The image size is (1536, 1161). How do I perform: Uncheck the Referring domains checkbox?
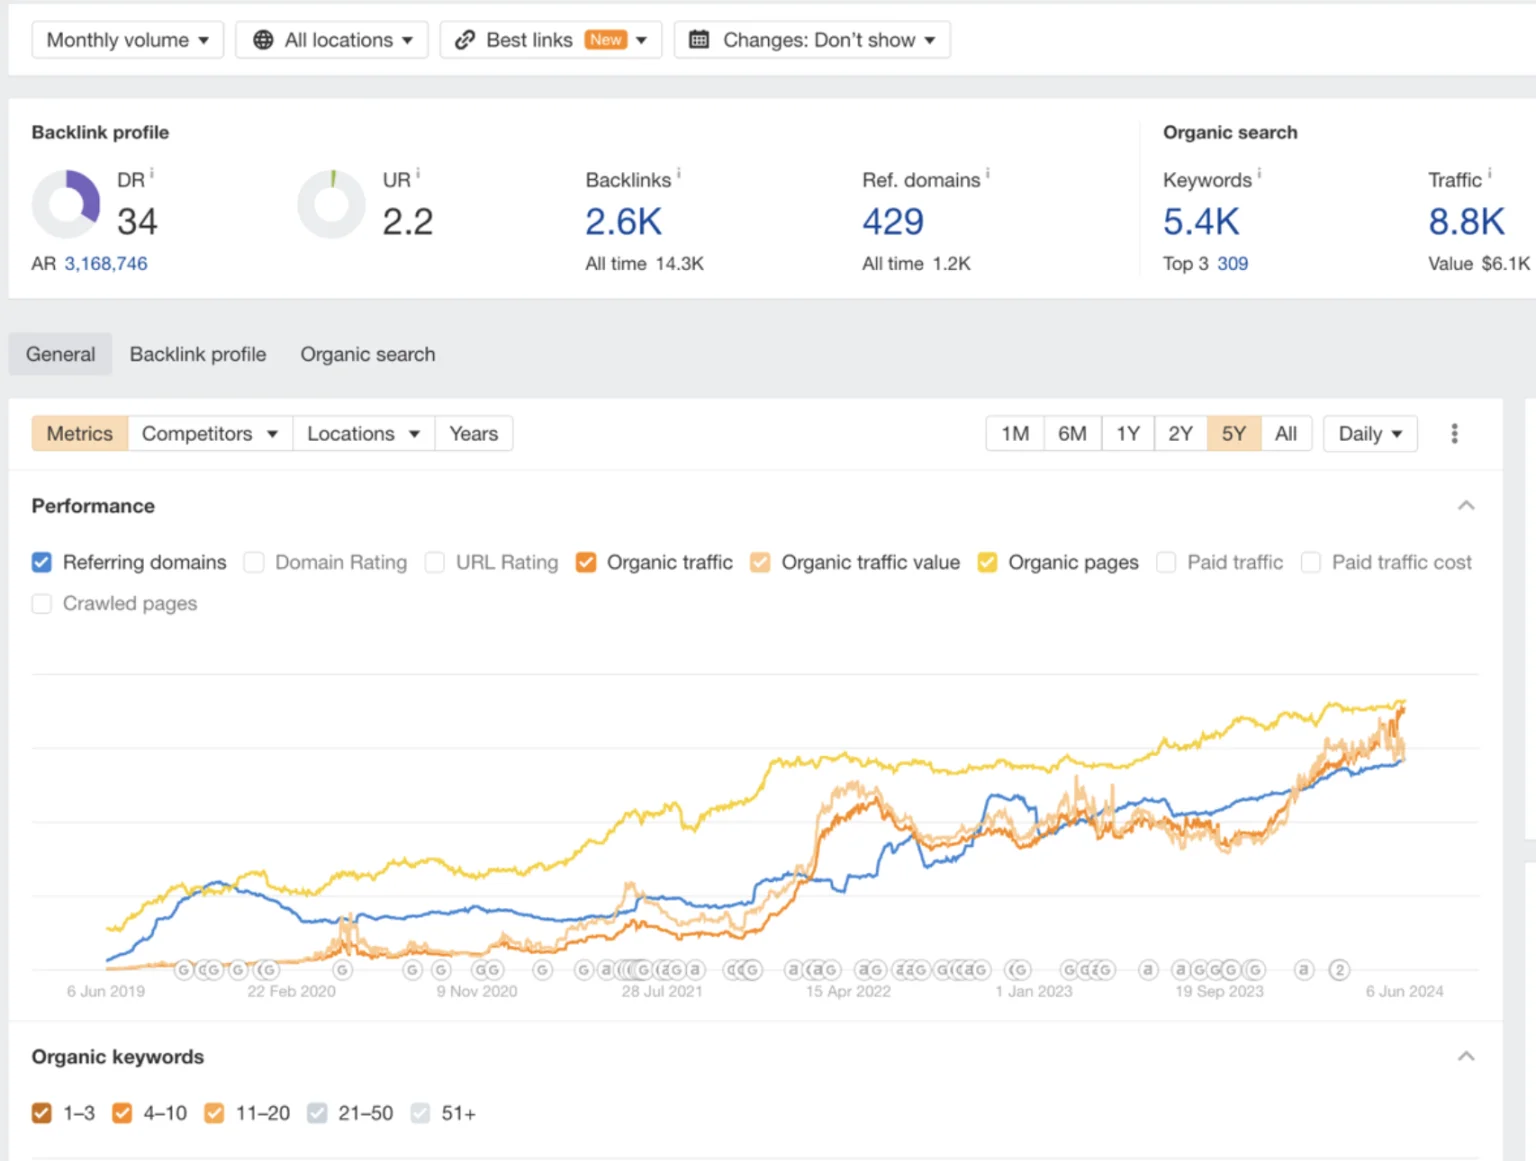point(42,562)
